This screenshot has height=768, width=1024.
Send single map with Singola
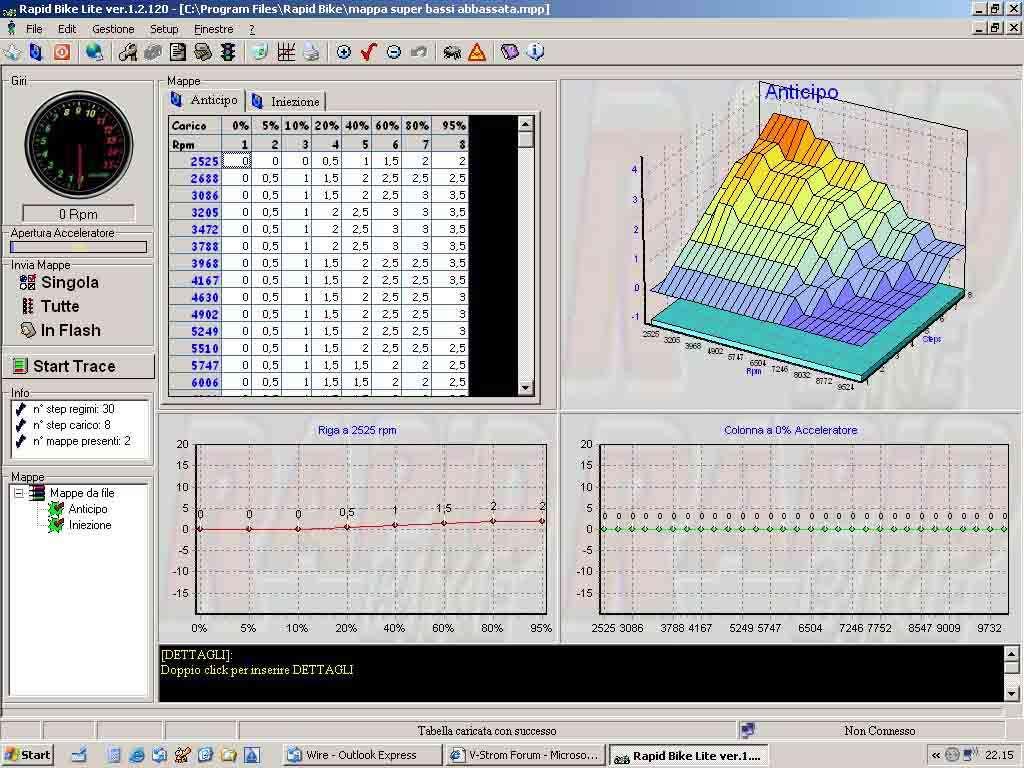(59, 282)
